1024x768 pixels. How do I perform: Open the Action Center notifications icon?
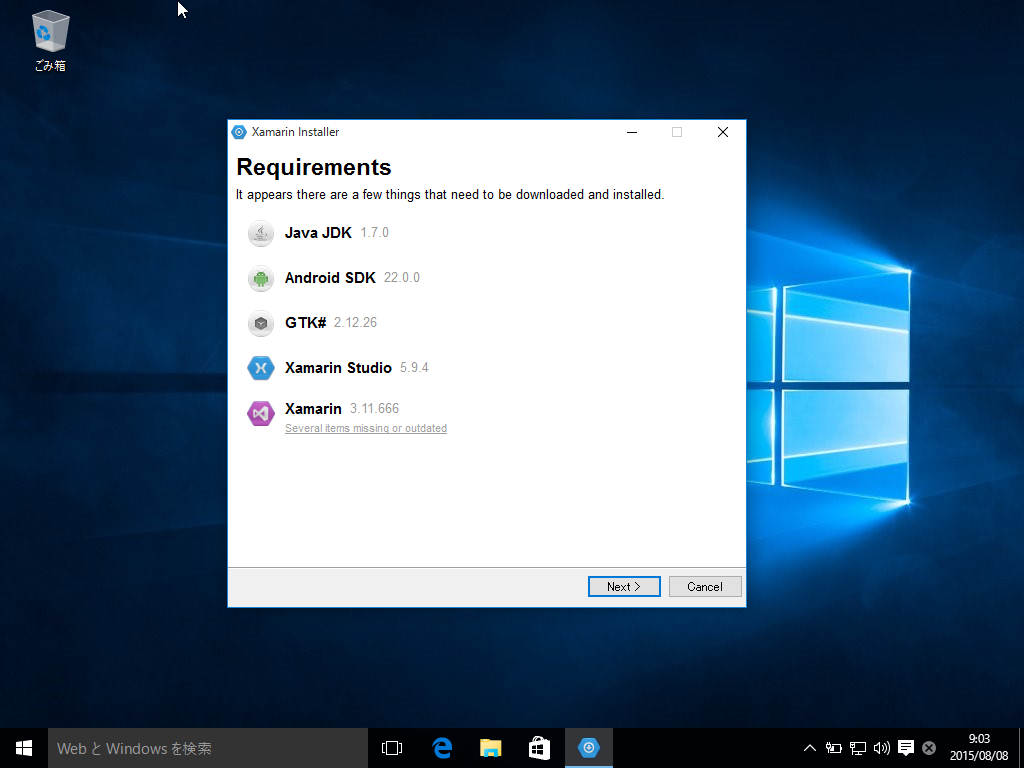906,748
